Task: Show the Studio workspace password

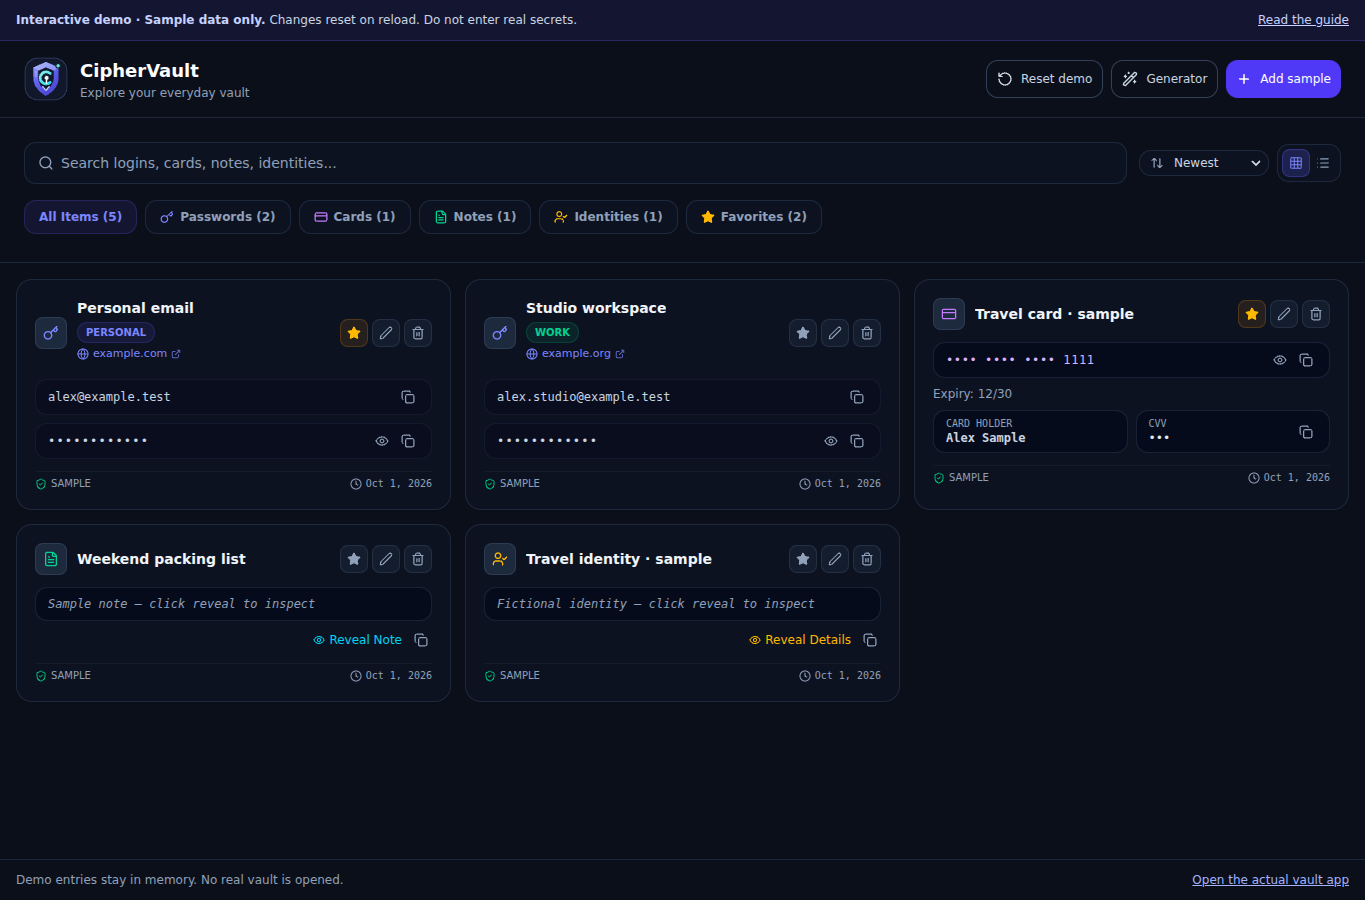Action: [831, 441]
